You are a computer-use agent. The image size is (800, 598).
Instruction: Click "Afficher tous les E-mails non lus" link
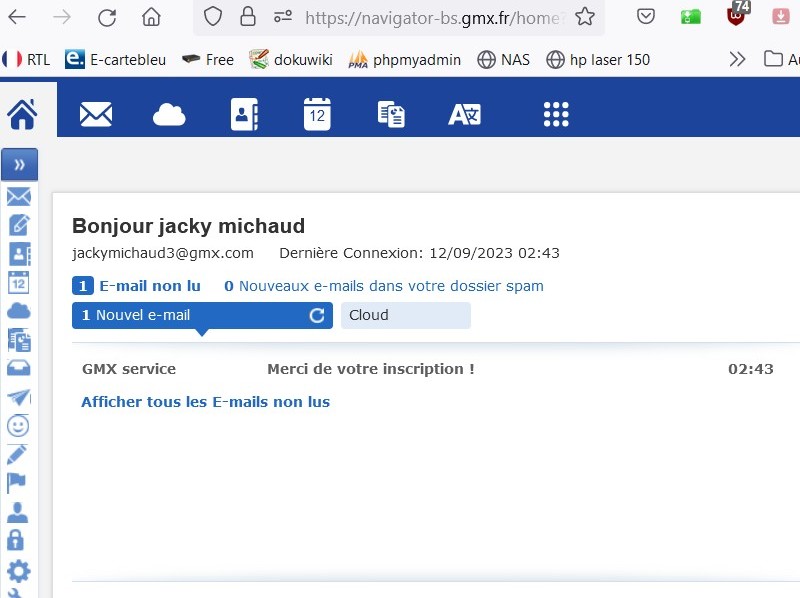point(205,402)
